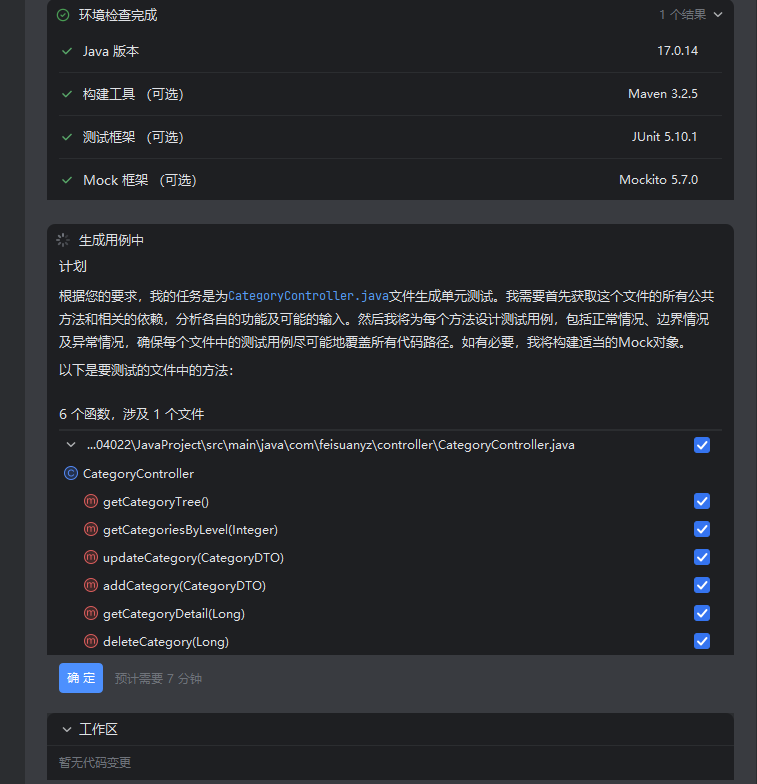Click the green check circle beside 环境检查完成
This screenshot has width=757, height=784.
coord(63,15)
